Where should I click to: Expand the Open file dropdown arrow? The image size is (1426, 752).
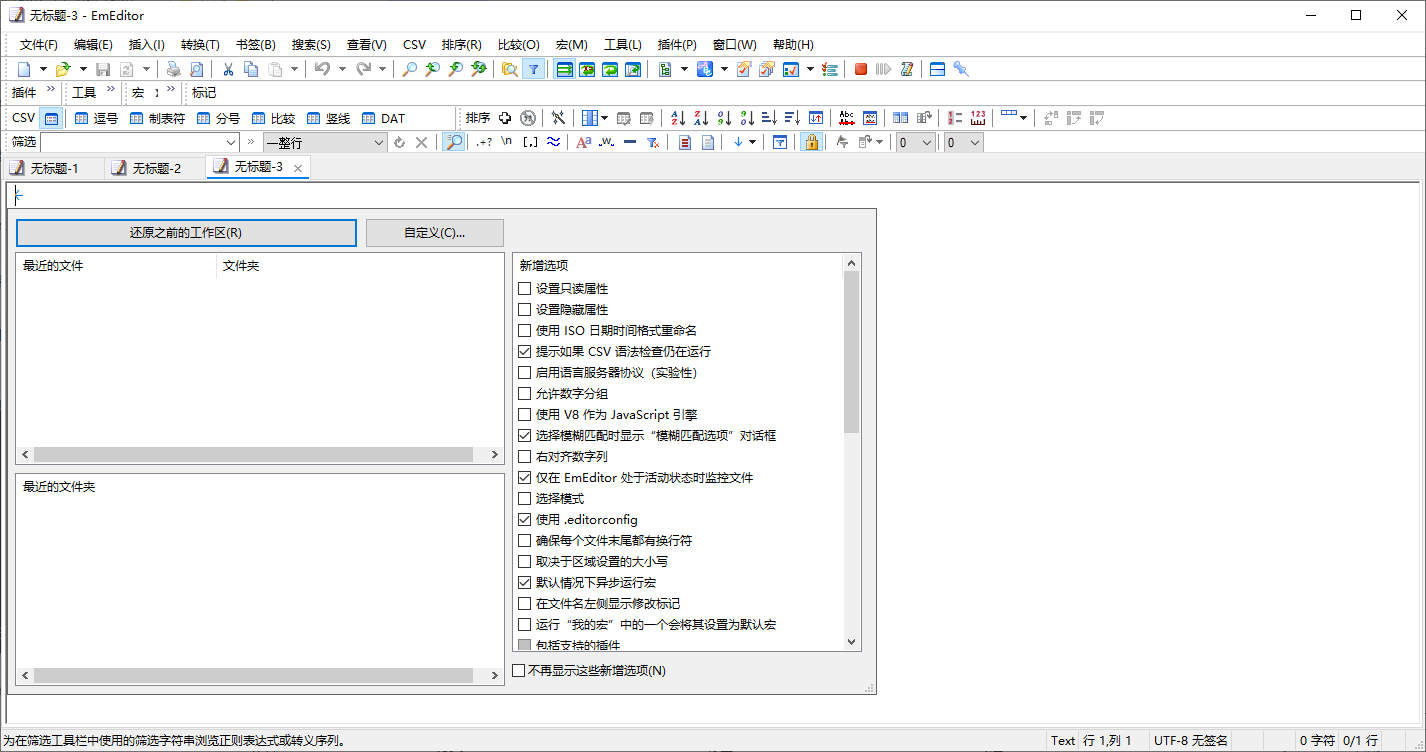82,69
